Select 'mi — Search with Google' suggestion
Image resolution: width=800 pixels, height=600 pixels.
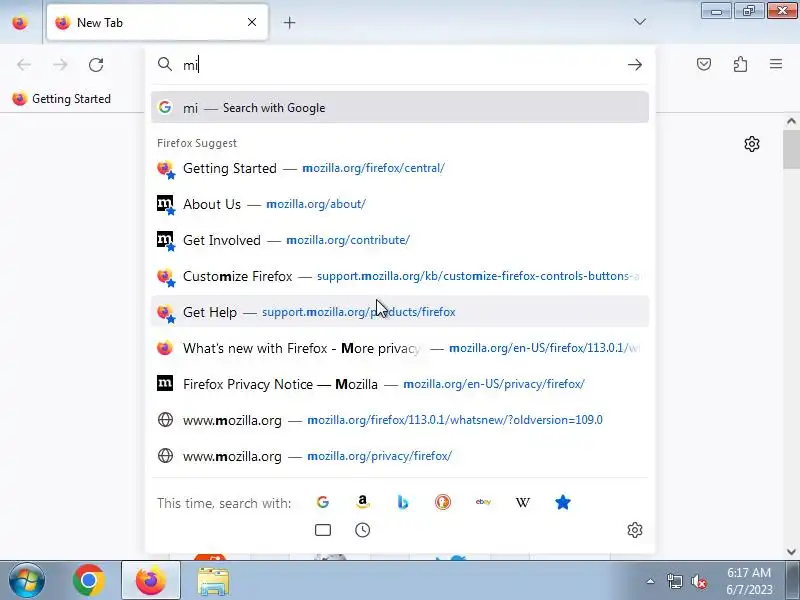click(400, 107)
